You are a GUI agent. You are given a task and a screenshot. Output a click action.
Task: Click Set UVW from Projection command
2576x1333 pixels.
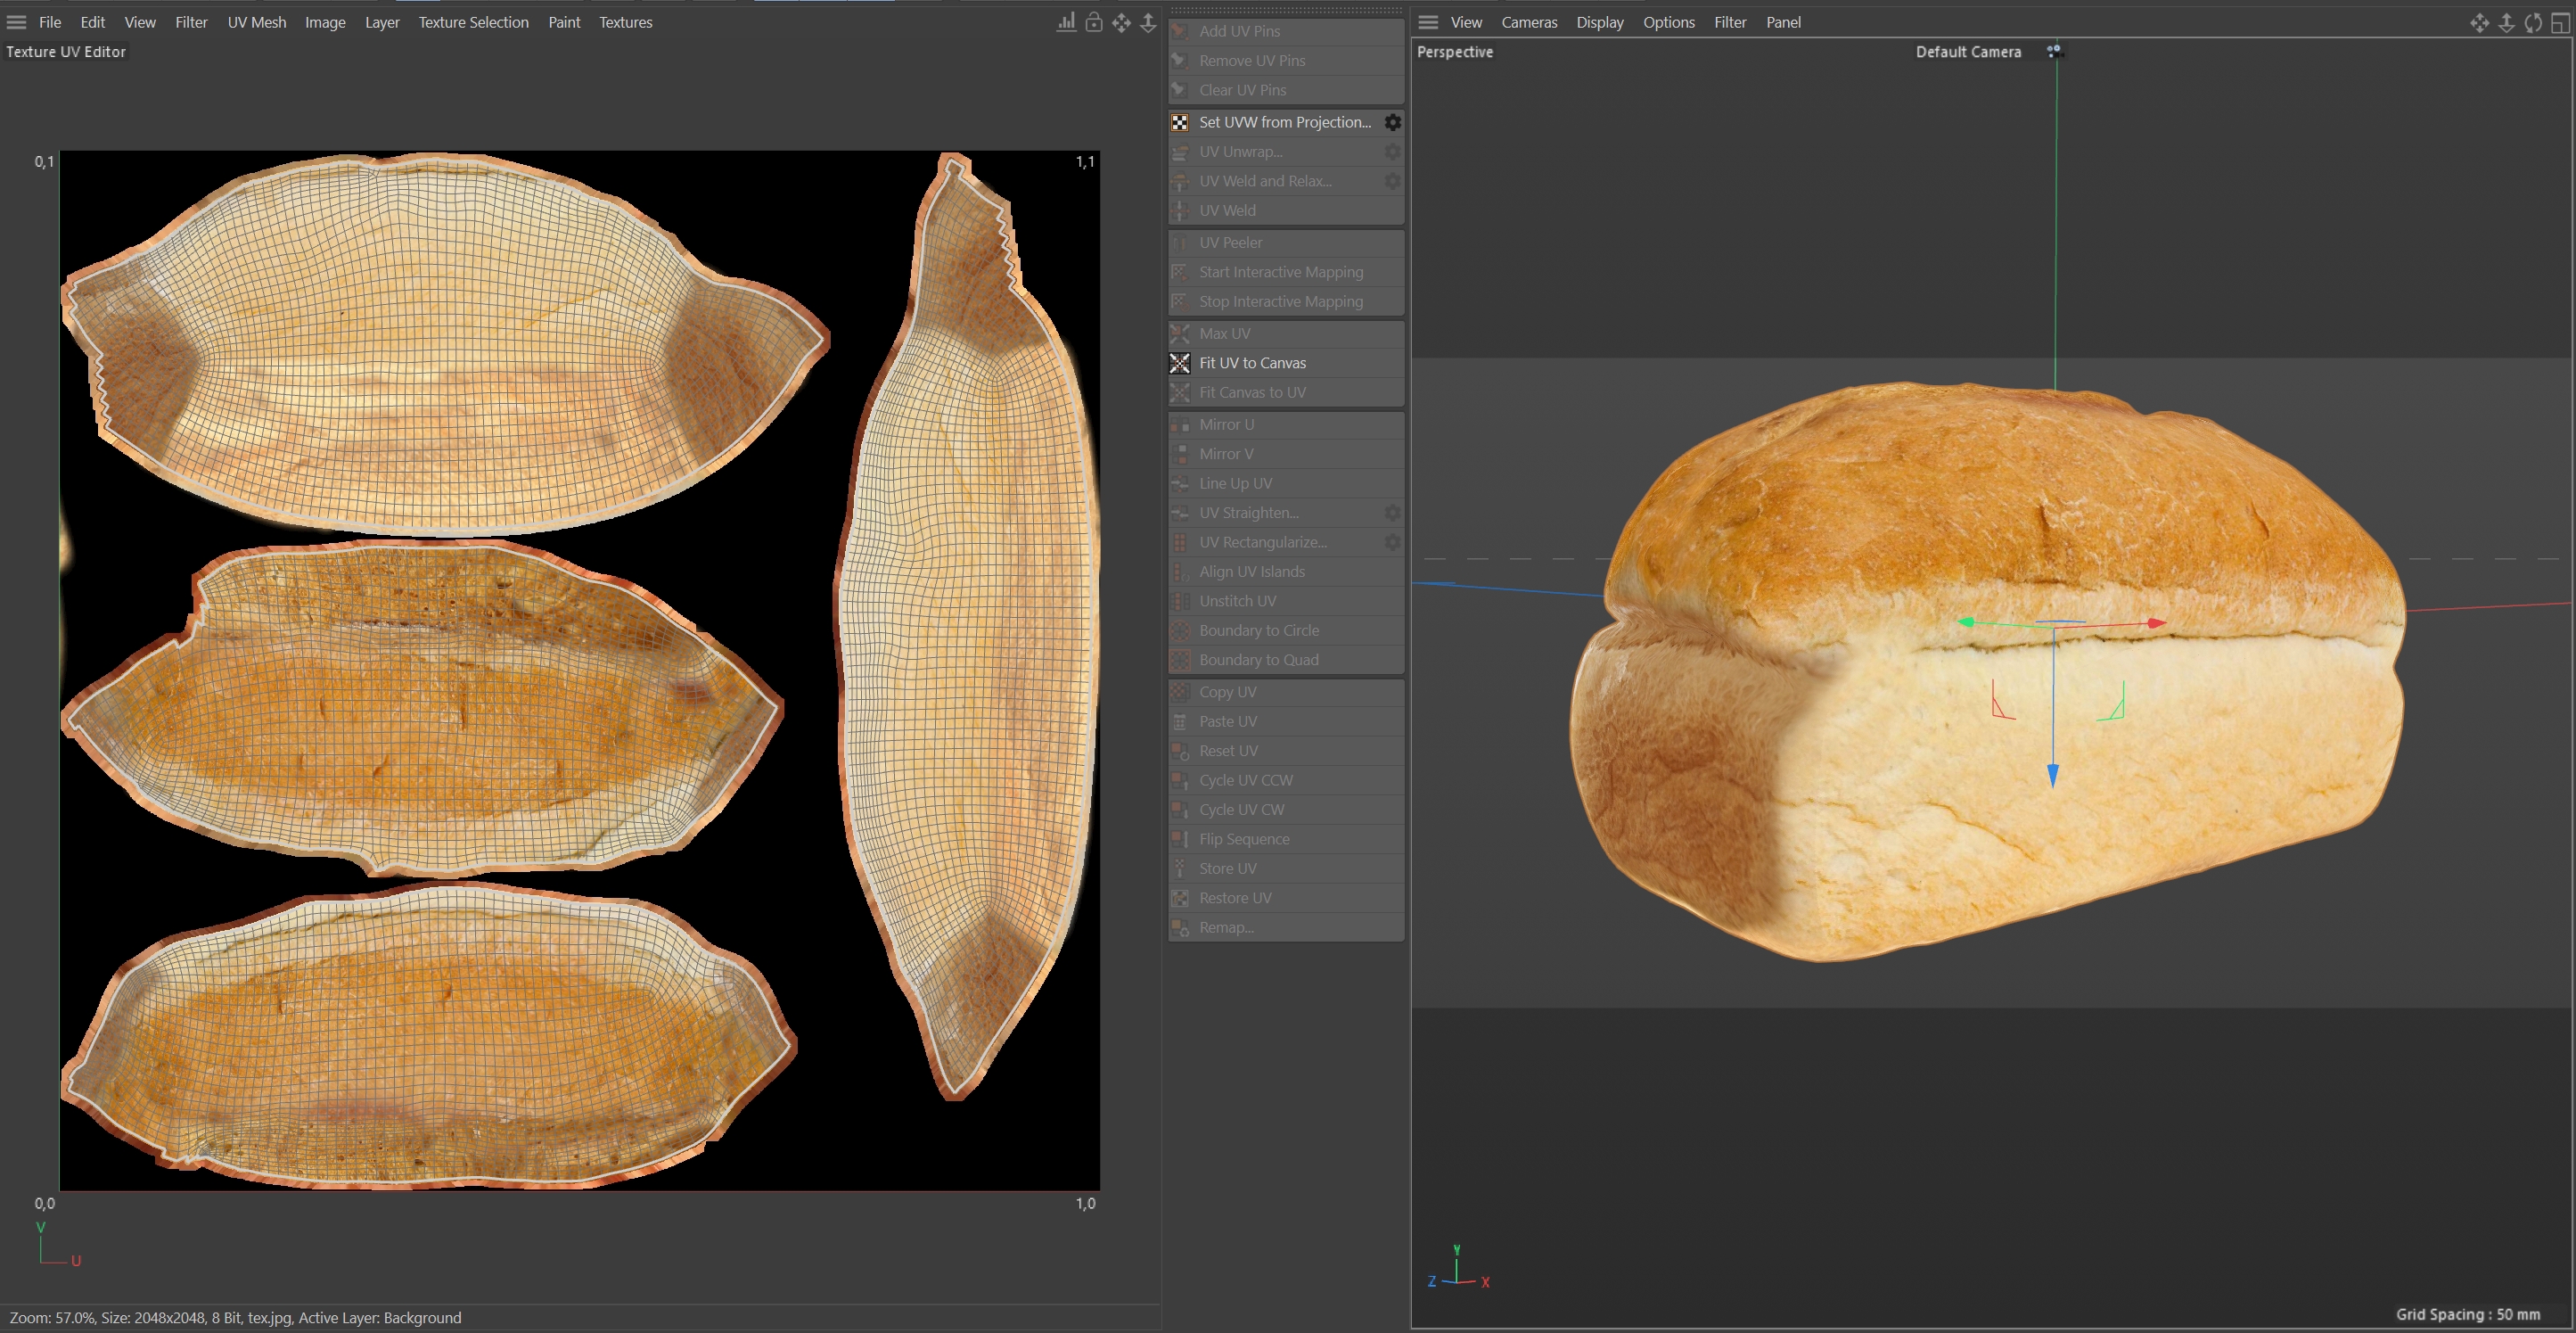tap(1284, 122)
